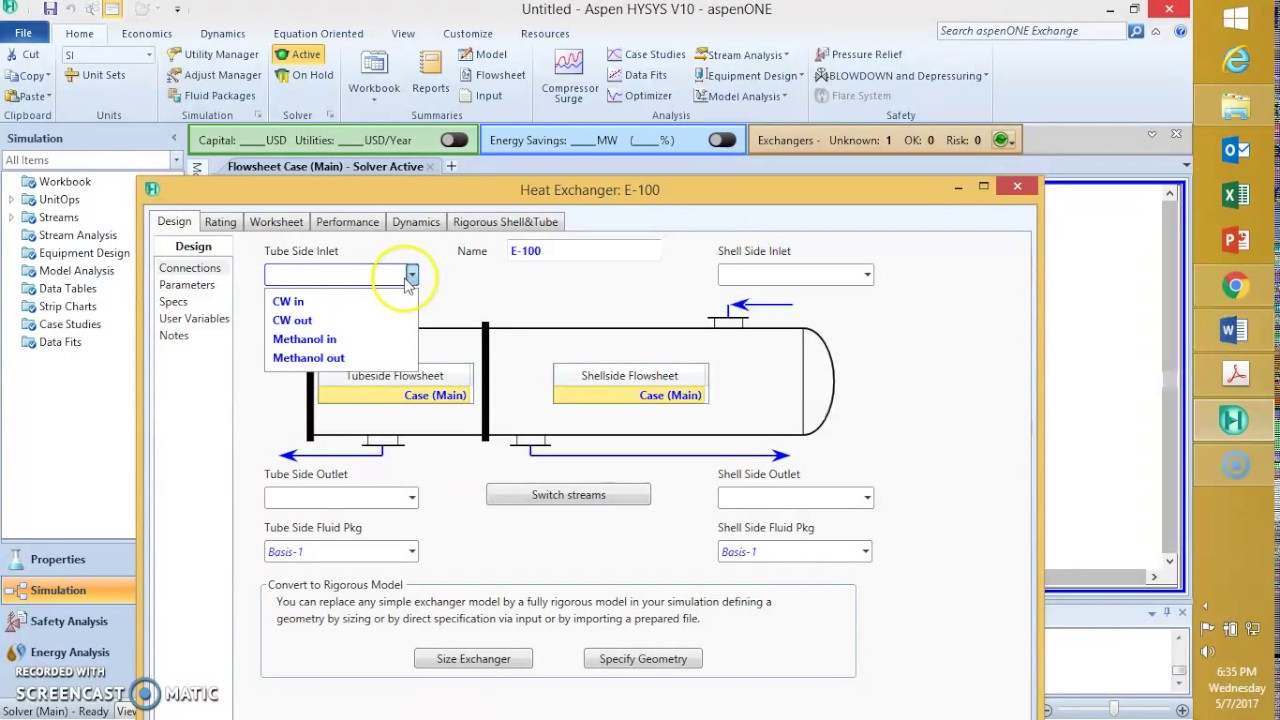The image size is (1280, 720).
Task: Save the case via quick-access icon
Action: coord(49,9)
